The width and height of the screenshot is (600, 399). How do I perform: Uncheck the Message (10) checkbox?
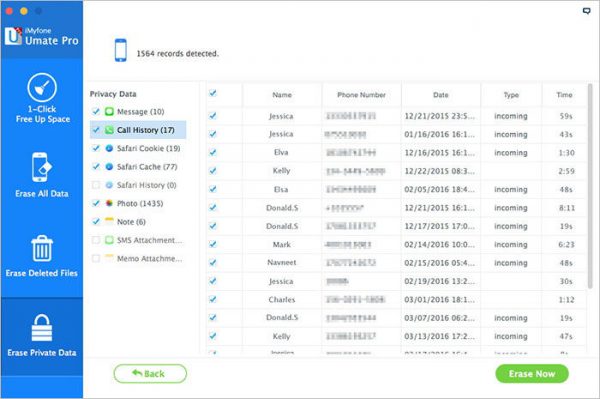click(x=96, y=111)
